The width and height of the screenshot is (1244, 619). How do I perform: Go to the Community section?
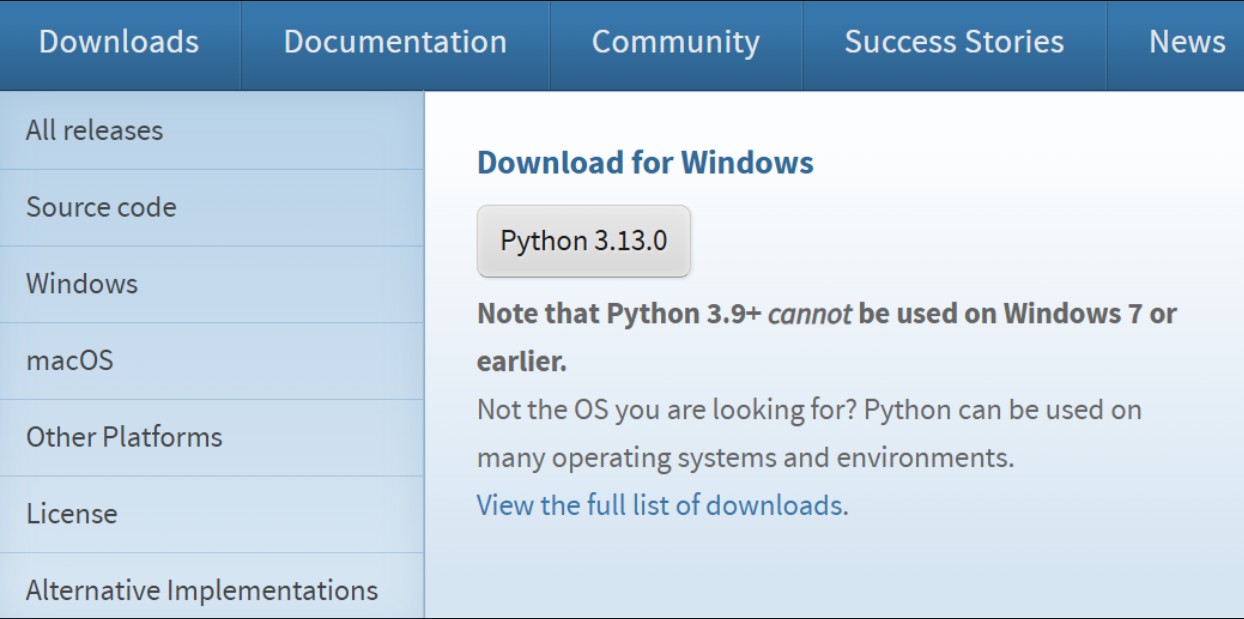click(x=675, y=42)
